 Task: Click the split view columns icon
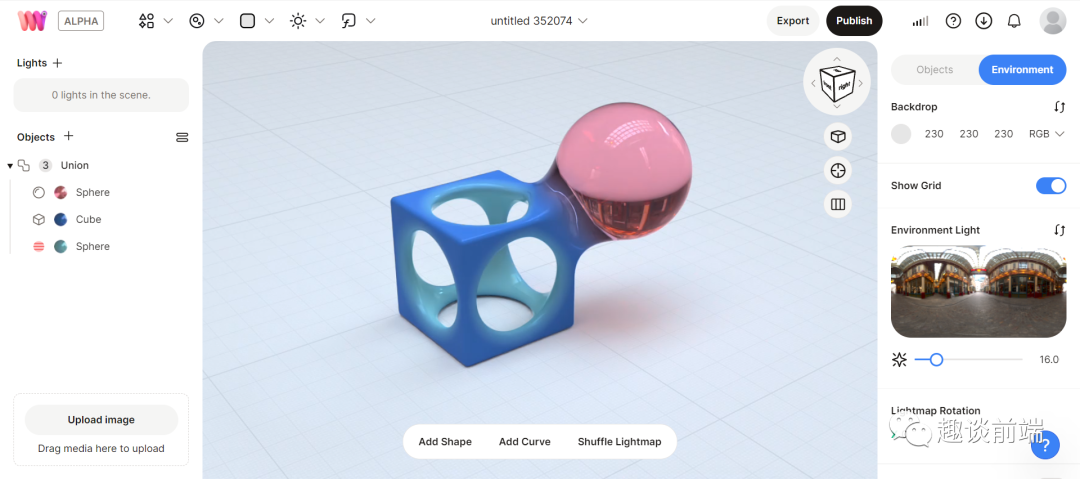coord(838,204)
